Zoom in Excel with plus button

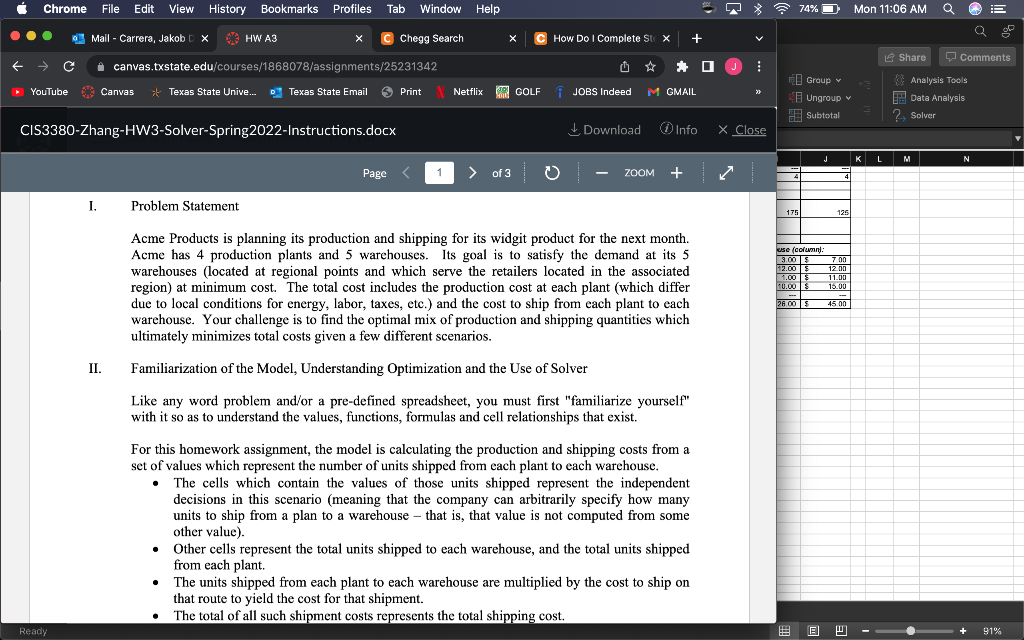coord(963,631)
